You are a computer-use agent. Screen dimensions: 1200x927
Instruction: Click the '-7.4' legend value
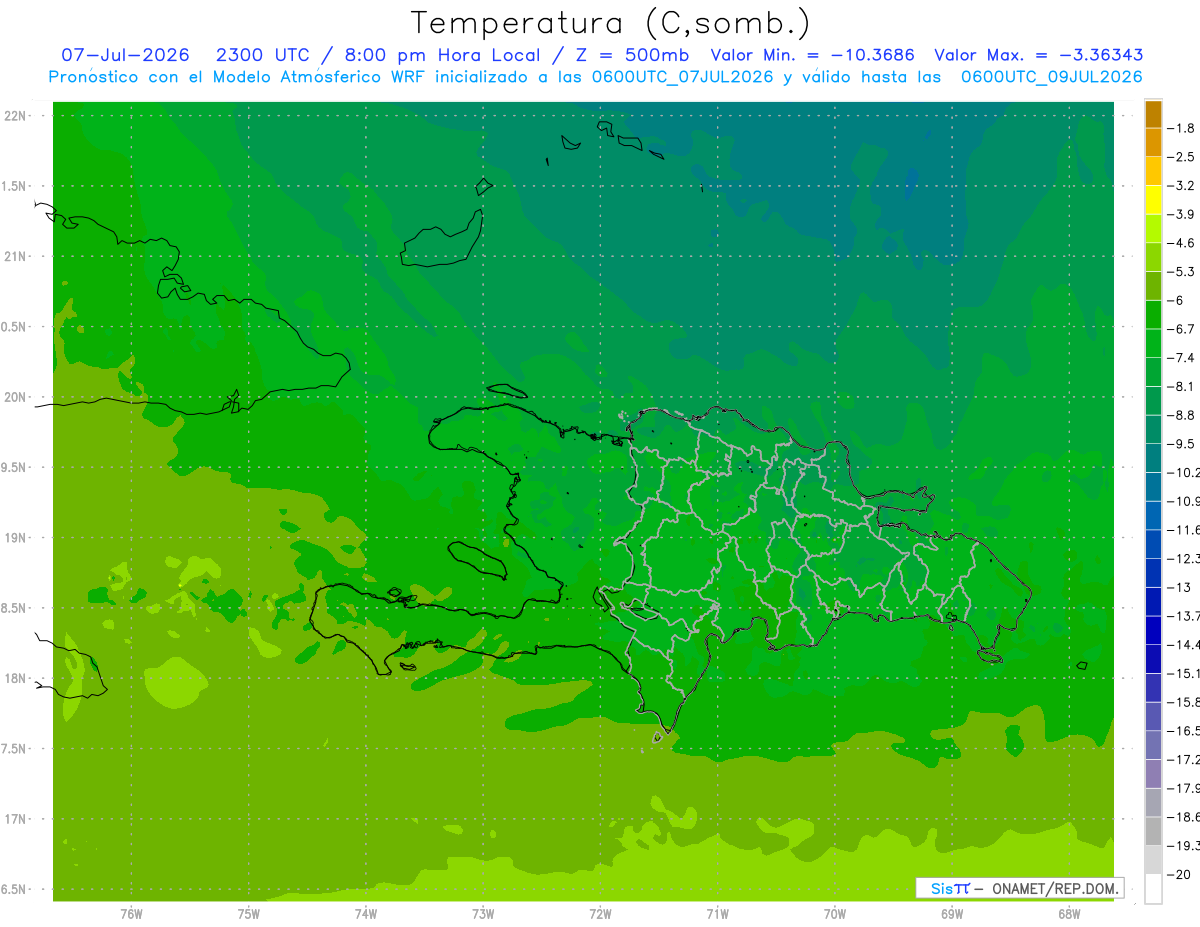coord(1182,358)
